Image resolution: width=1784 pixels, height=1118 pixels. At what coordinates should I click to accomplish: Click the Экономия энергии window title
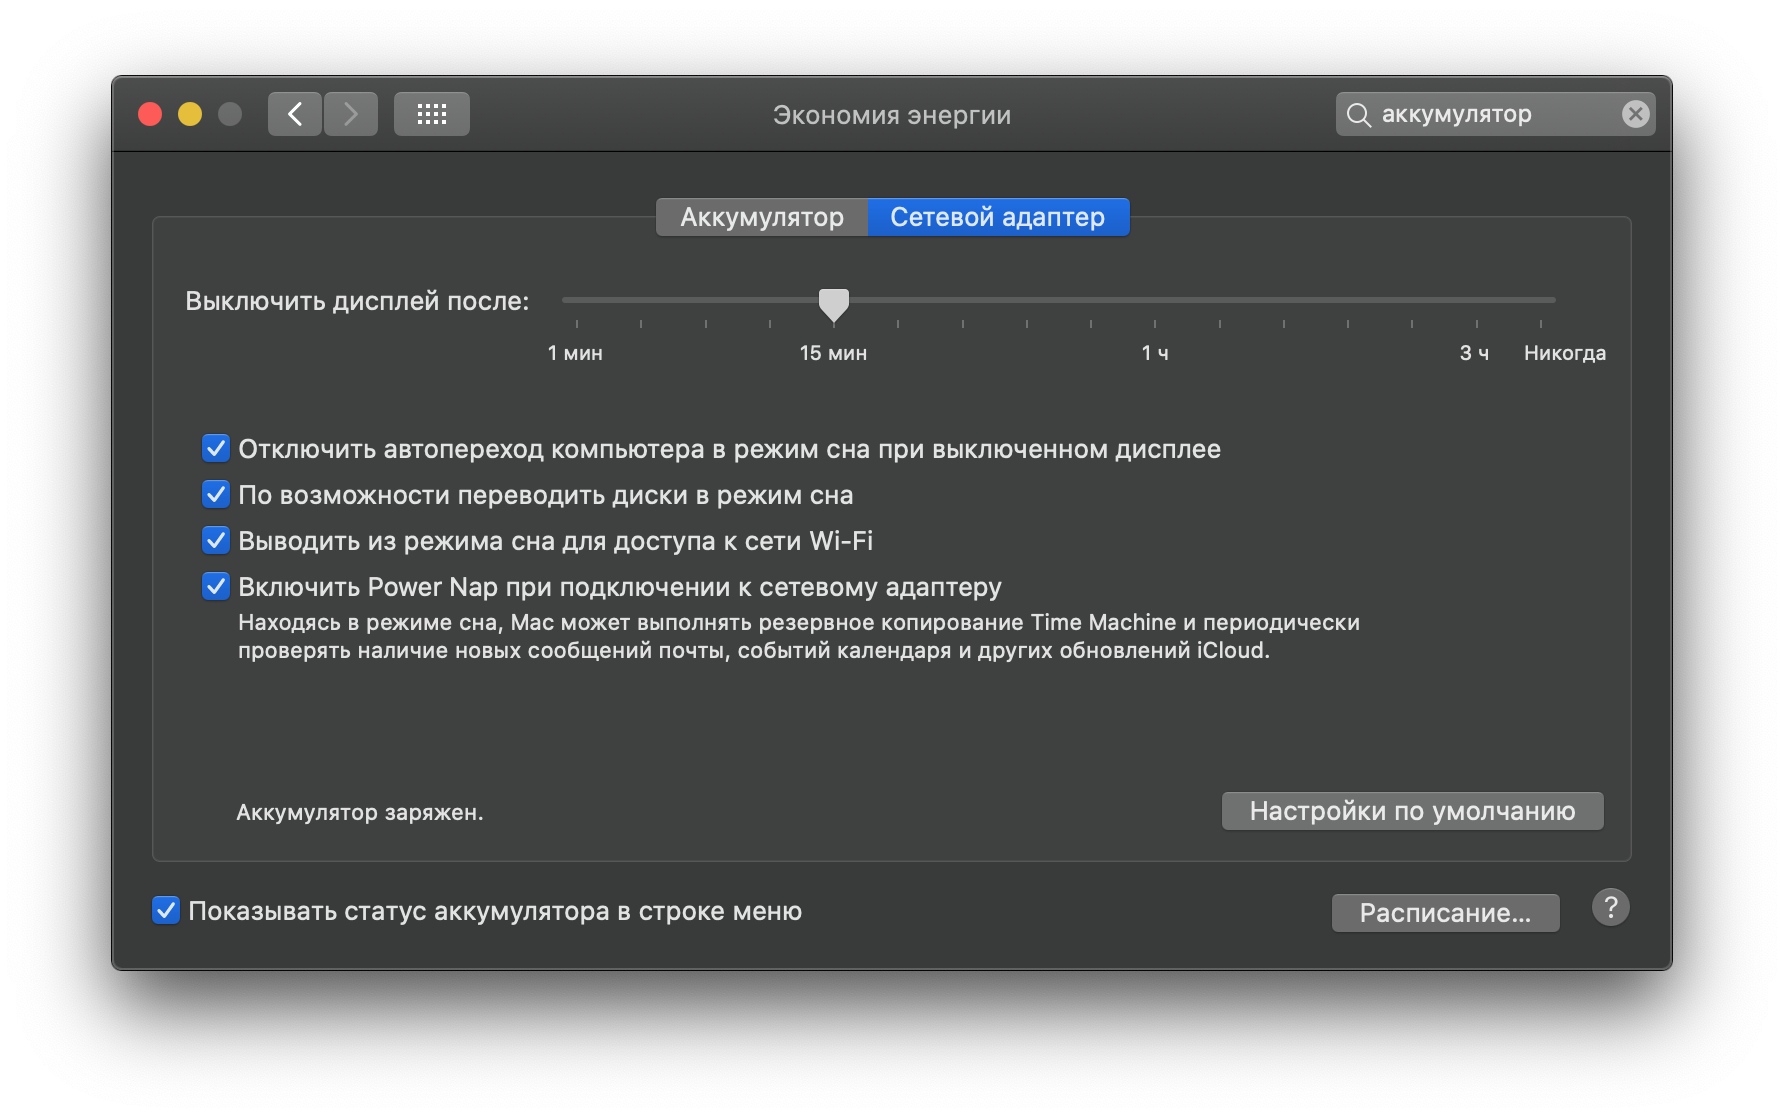[892, 115]
